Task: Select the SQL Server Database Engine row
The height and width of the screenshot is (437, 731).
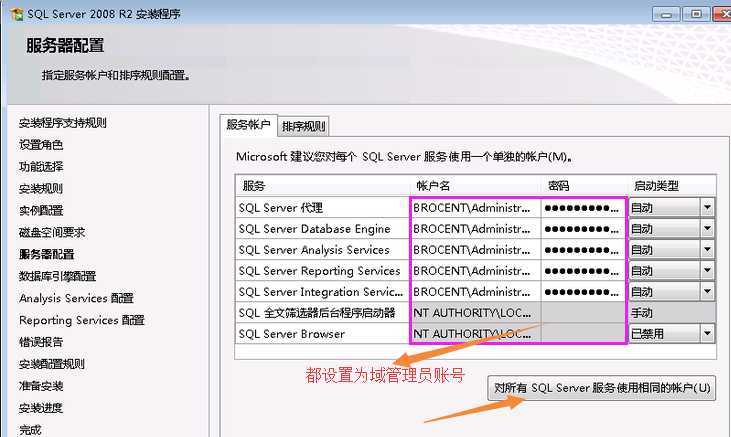Action: click(x=323, y=229)
